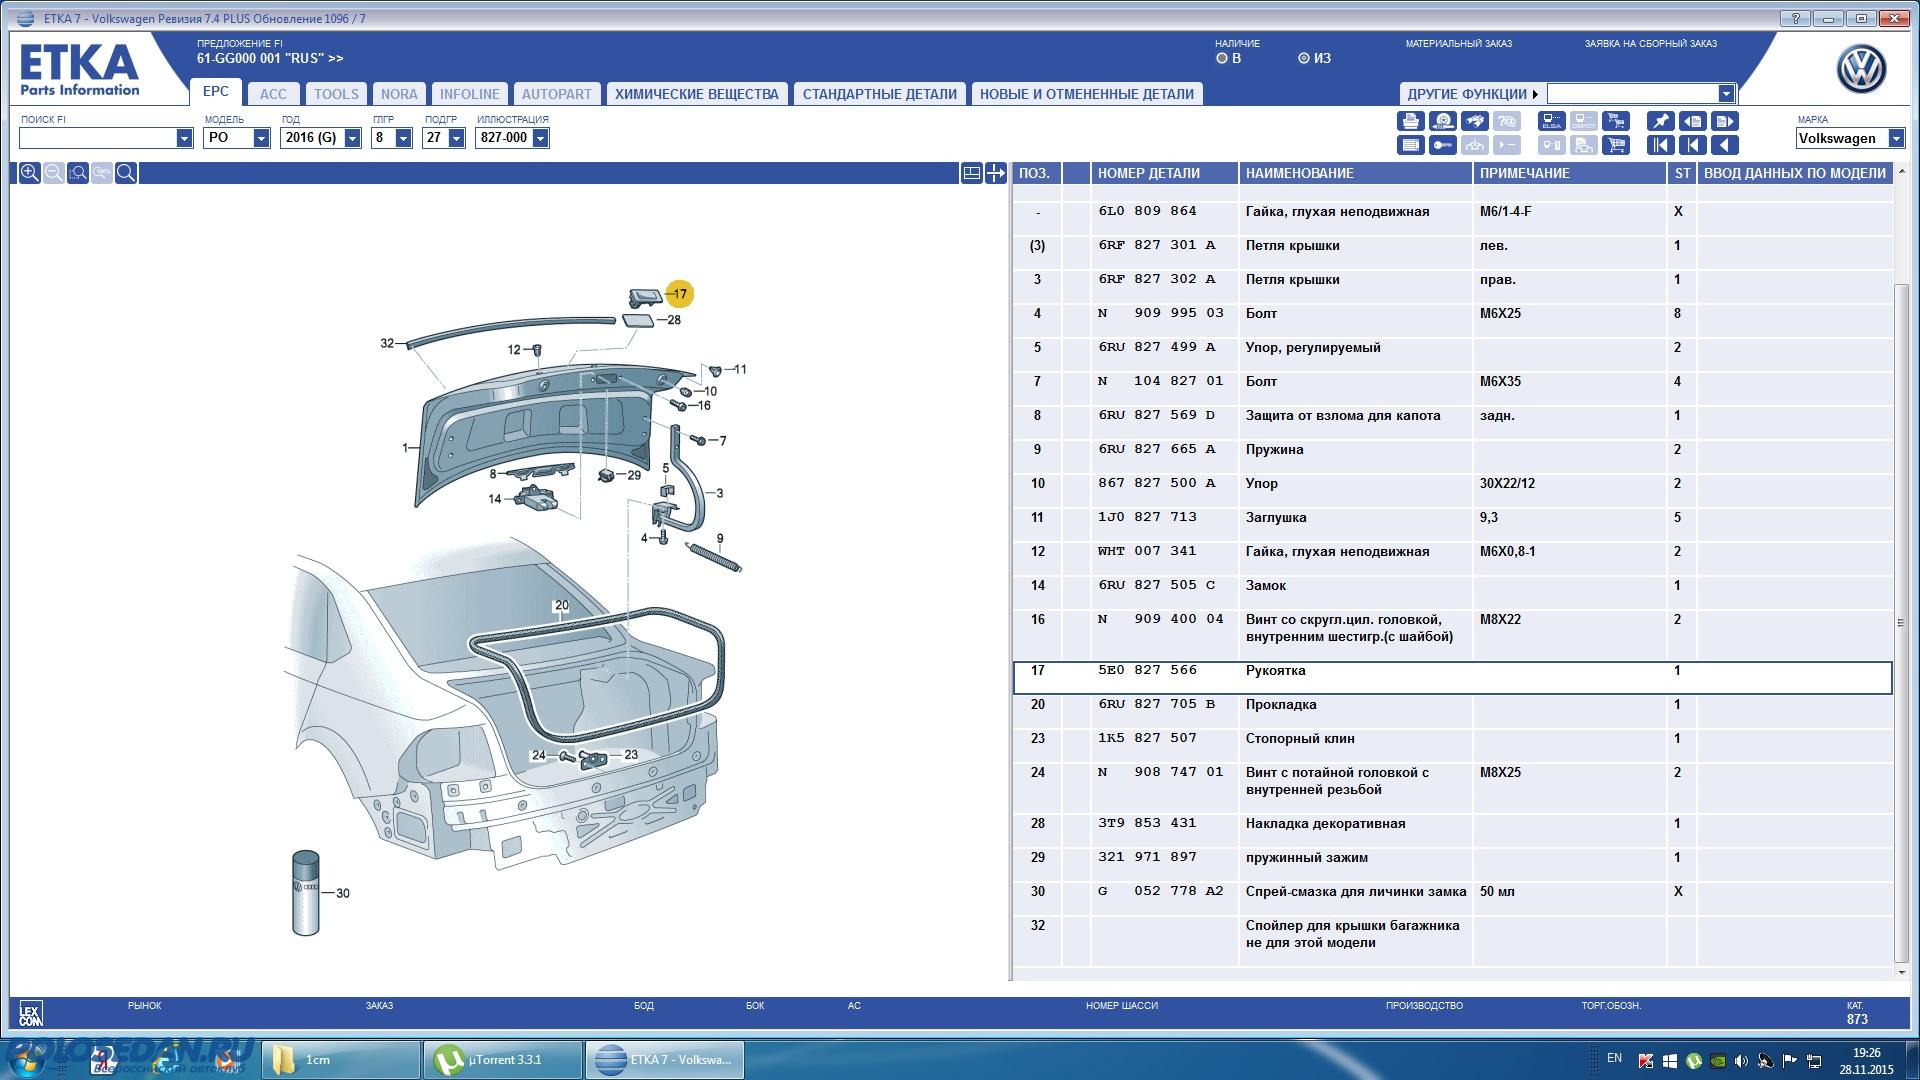Click the printer icon in the toolbar
Image resolution: width=1920 pixels, height=1080 pixels.
[1411, 121]
